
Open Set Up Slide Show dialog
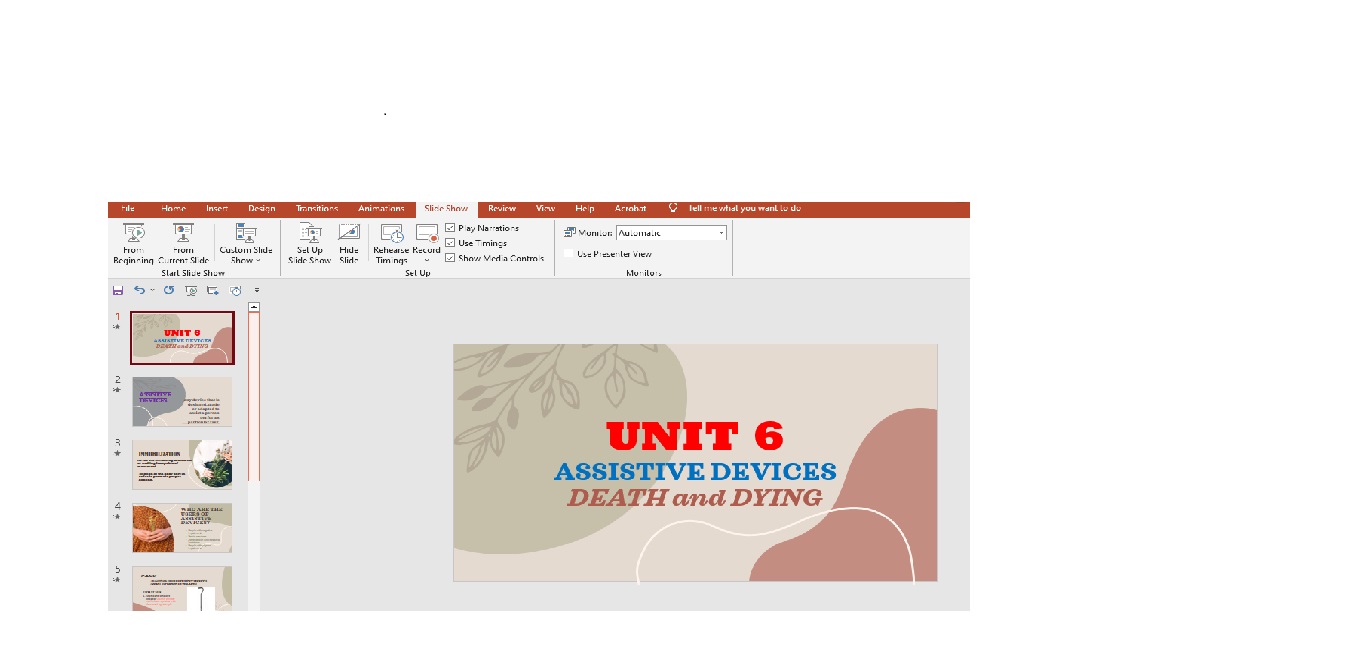(x=310, y=243)
